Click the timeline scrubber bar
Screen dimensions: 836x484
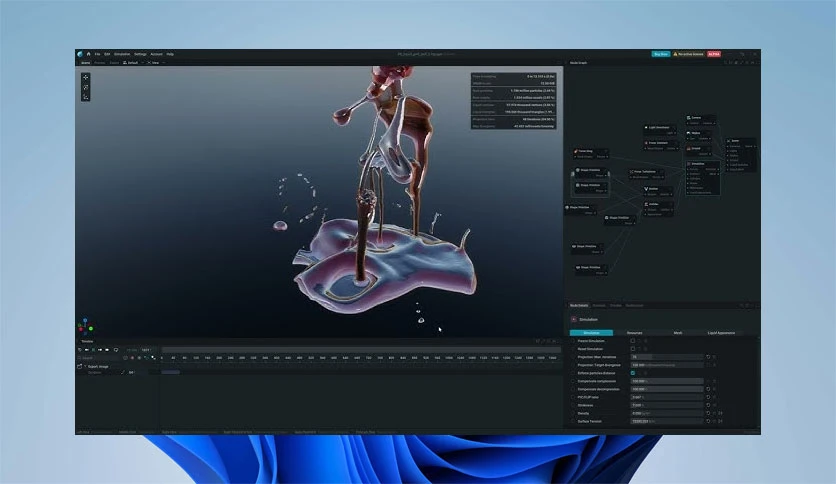[x=361, y=350]
